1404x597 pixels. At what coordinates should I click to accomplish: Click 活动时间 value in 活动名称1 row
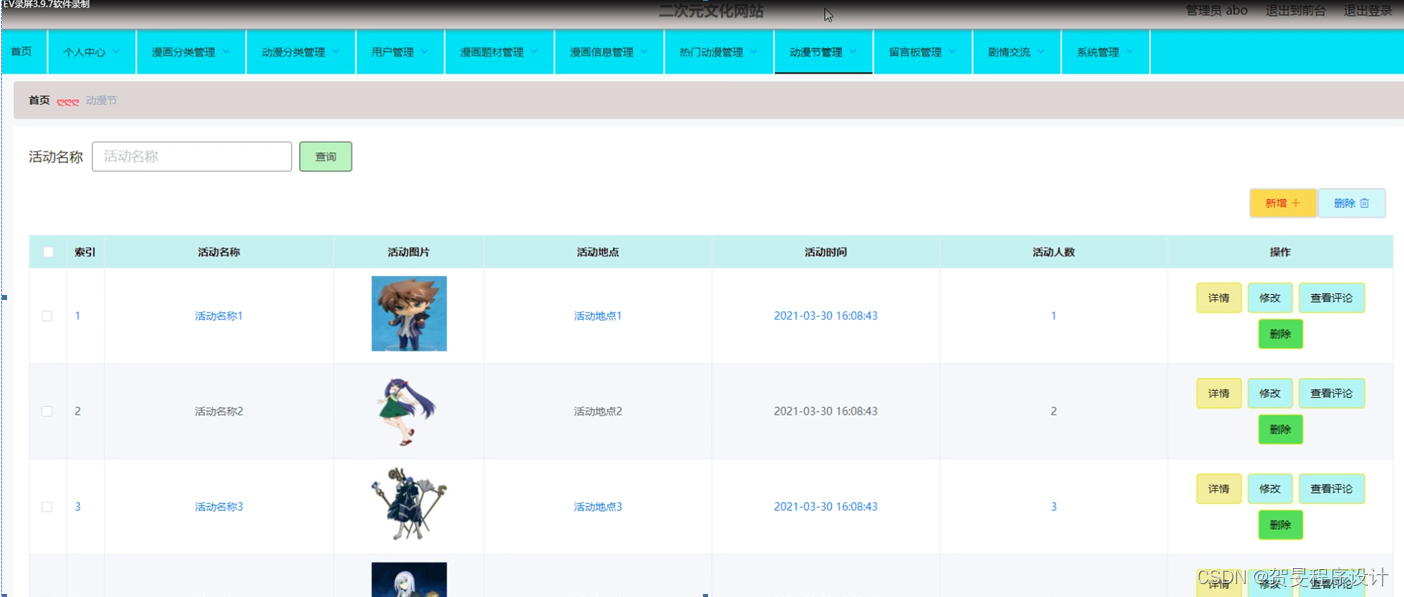pyautogui.click(x=826, y=316)
